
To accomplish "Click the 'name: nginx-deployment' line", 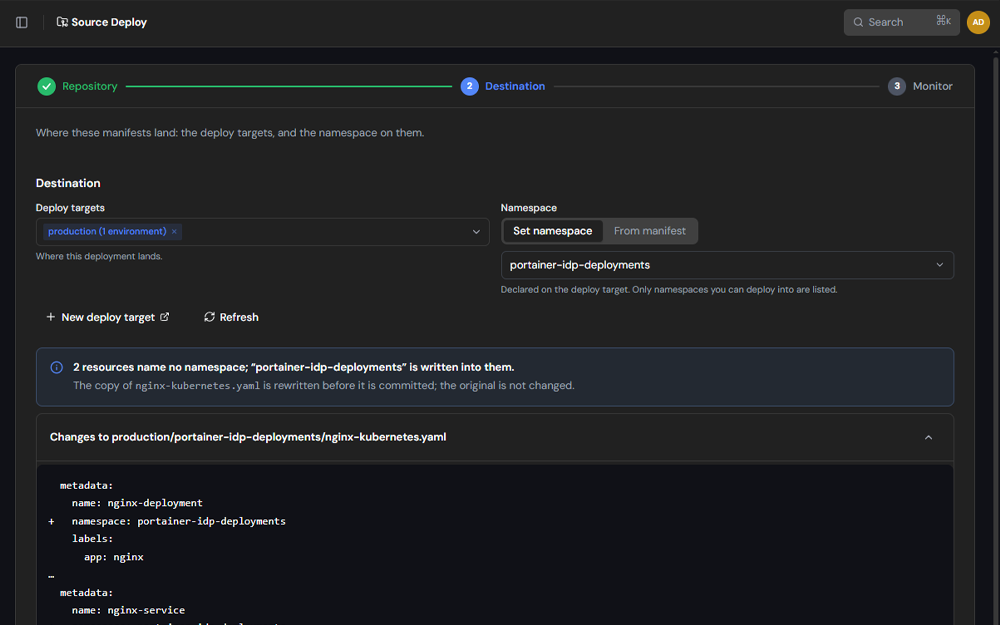I will coord(137,503).
